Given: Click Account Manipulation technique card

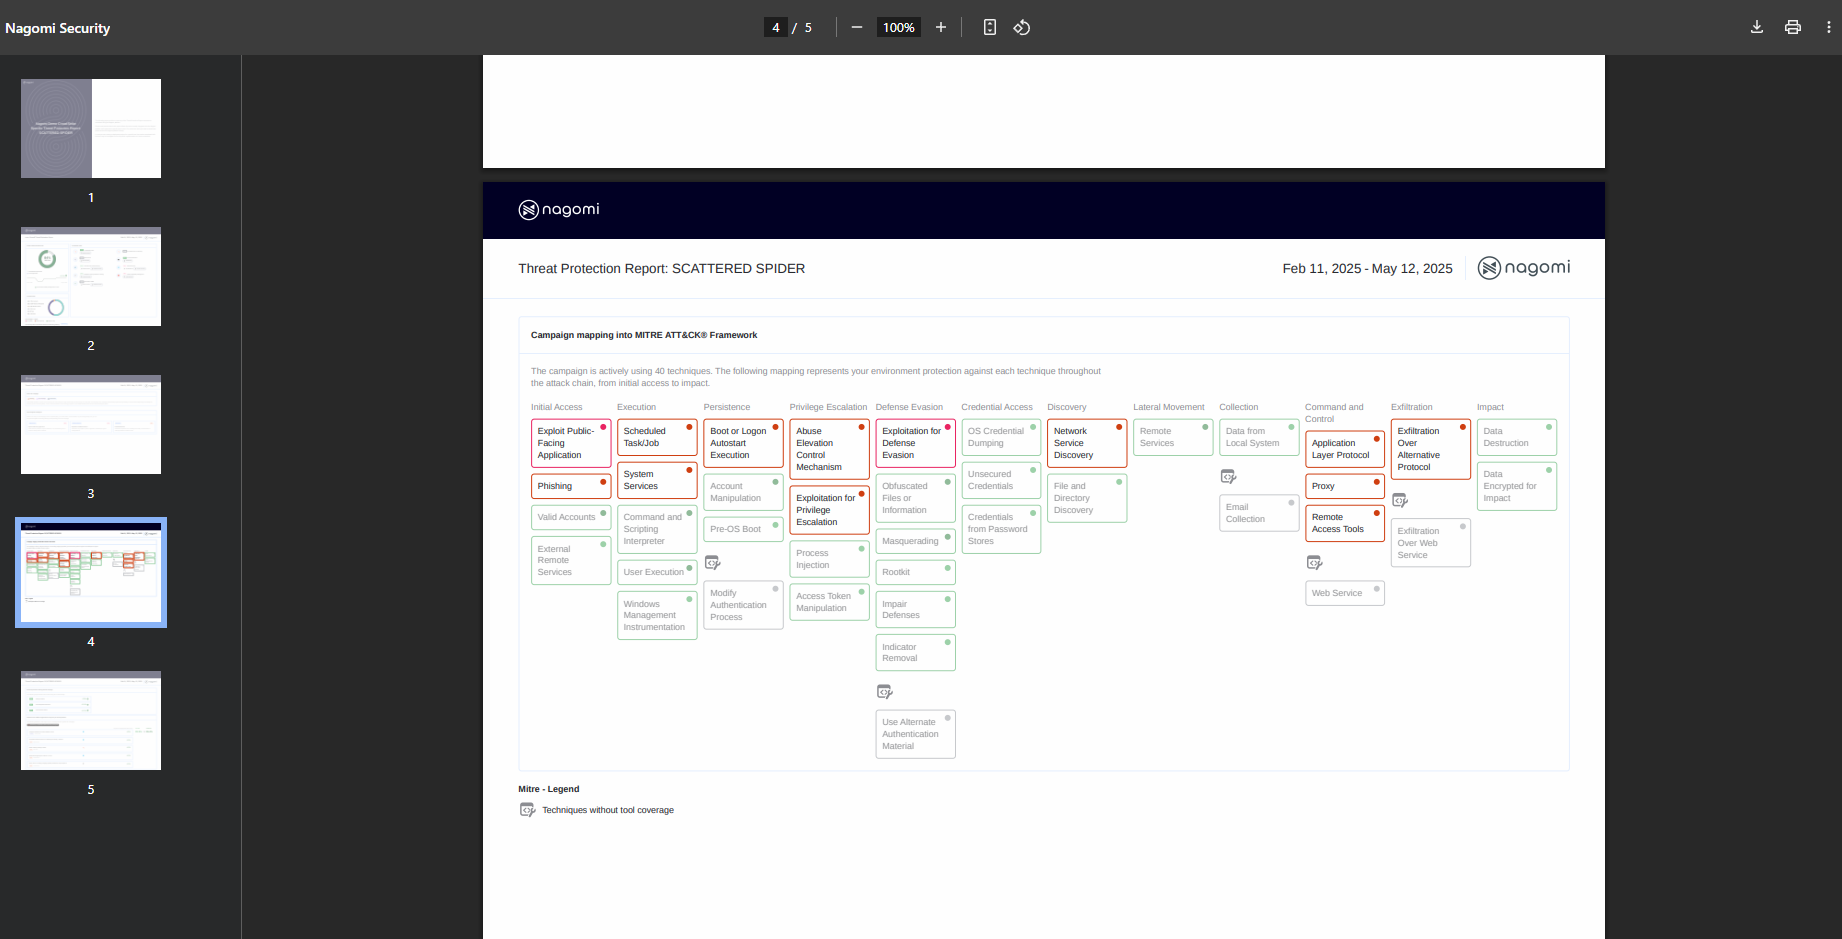Looking at the screenshot, I should point(743,492).
